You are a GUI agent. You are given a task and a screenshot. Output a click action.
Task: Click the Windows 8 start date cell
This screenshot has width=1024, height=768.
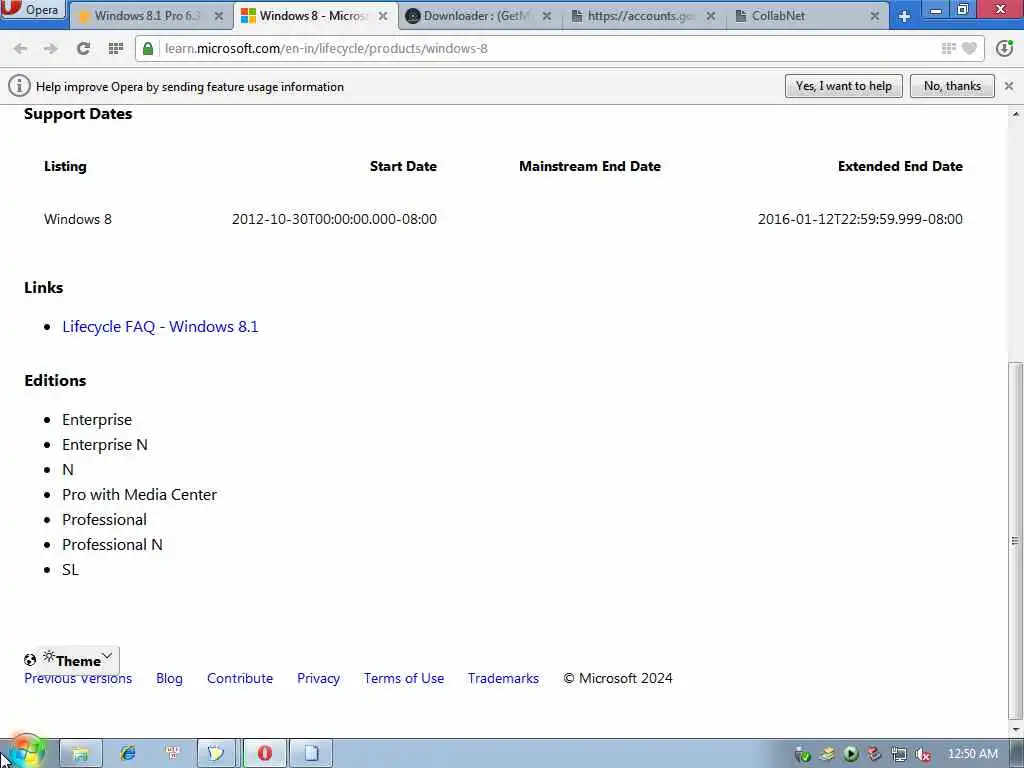coord(334,219)
